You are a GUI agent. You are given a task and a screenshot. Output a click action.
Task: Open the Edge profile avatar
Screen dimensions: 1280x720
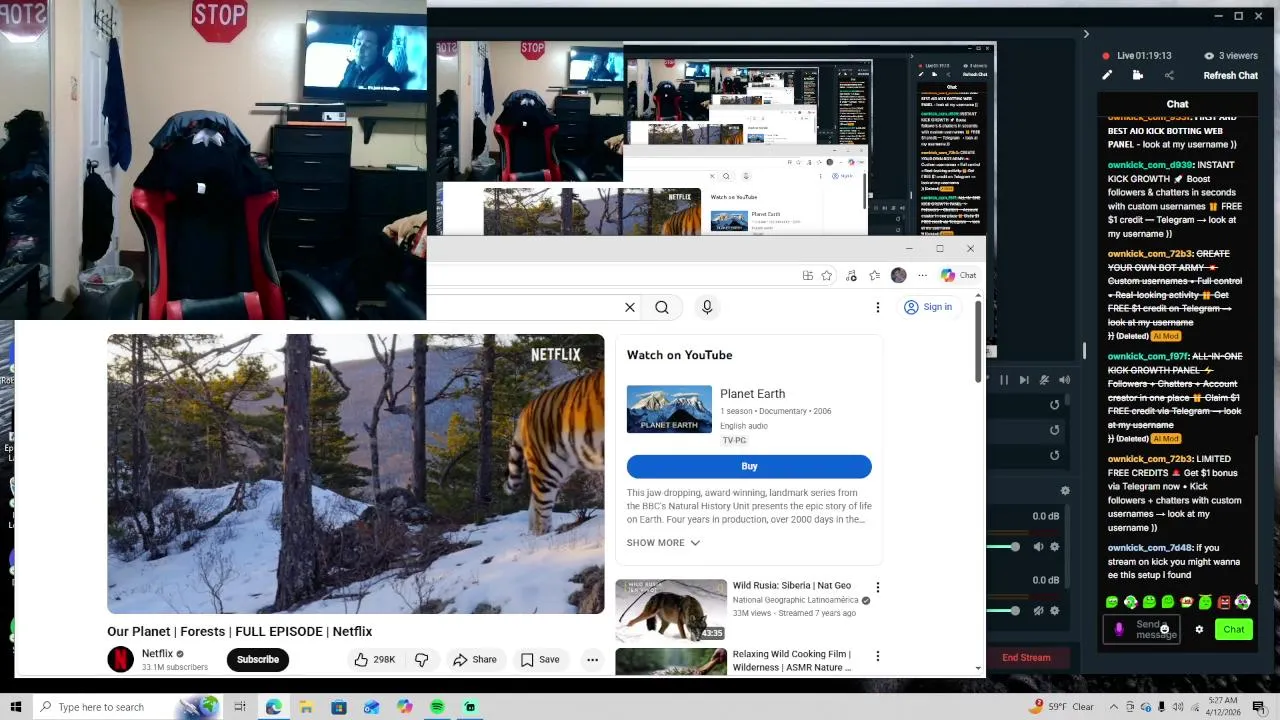coord(899,276)
